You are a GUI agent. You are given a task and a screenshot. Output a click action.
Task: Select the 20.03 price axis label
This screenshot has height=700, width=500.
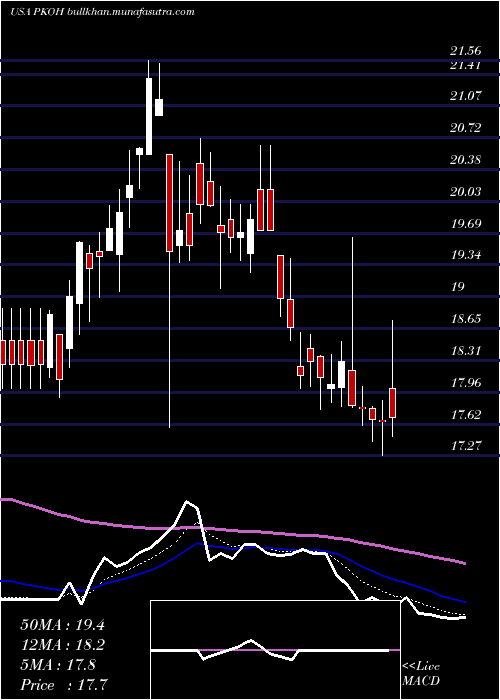pos(468,192)
